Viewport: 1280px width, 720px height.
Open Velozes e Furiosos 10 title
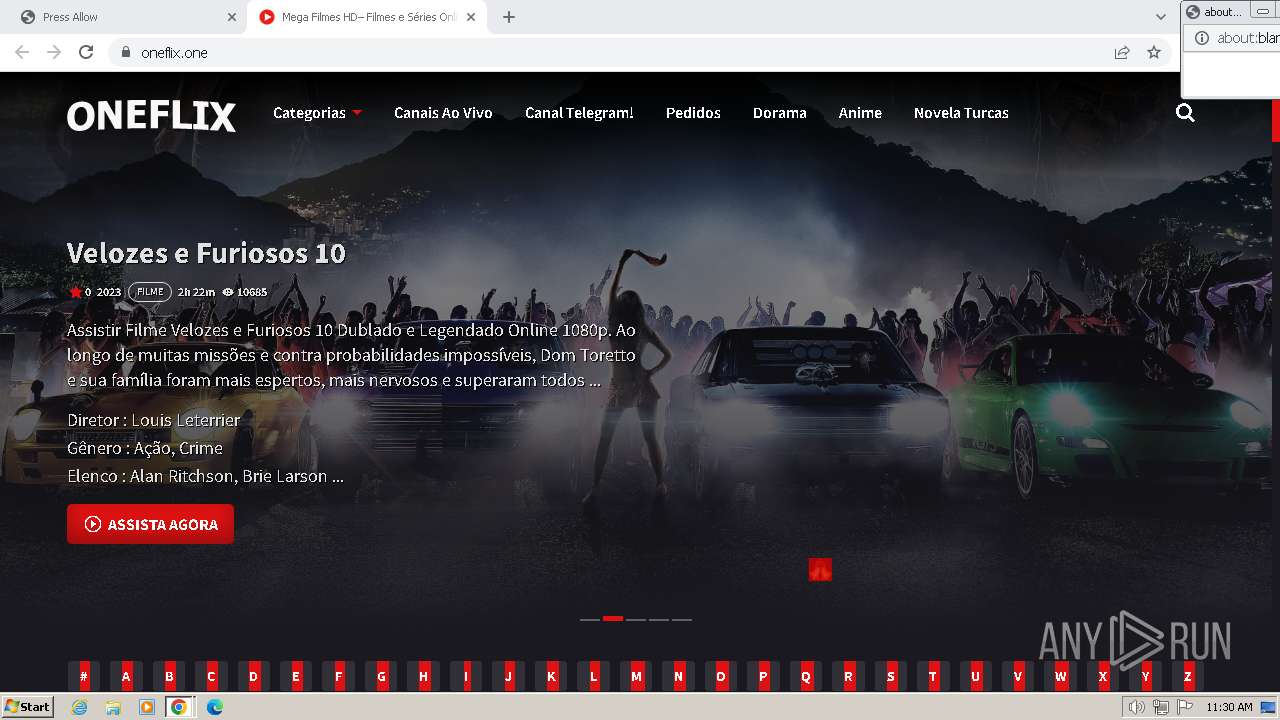point(206,253)
